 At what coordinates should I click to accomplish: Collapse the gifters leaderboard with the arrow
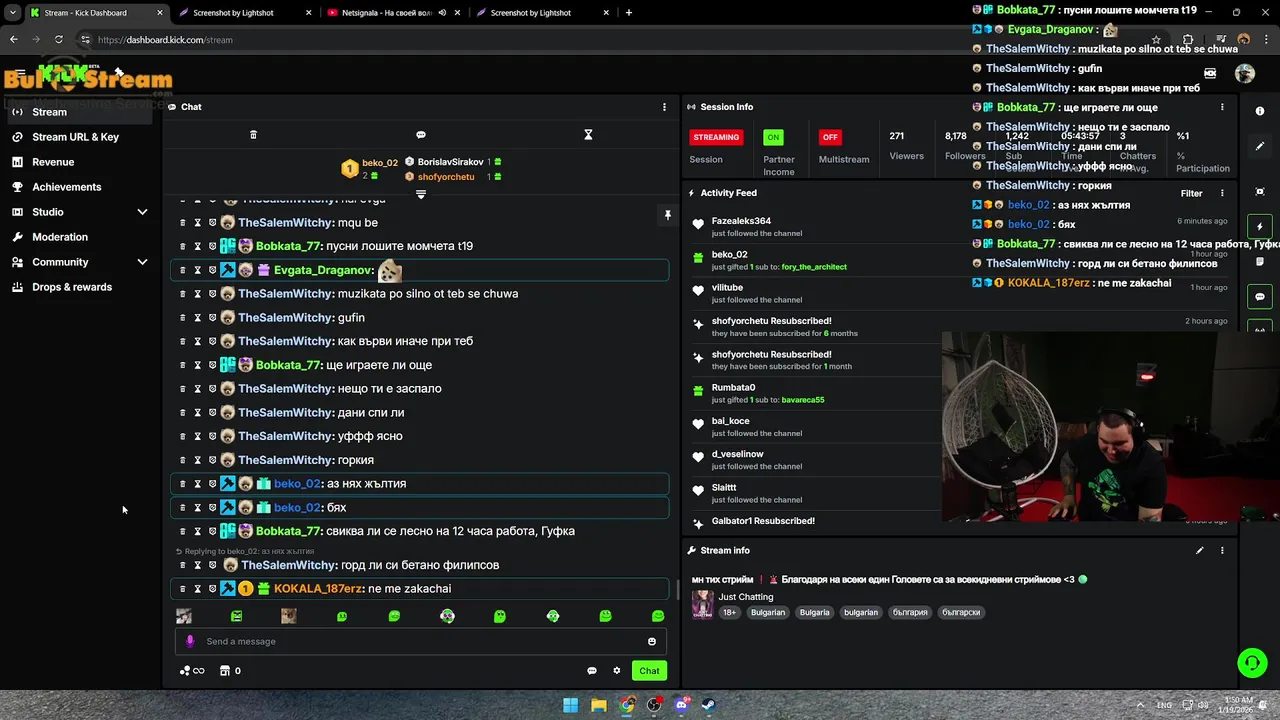pos(421,194)
